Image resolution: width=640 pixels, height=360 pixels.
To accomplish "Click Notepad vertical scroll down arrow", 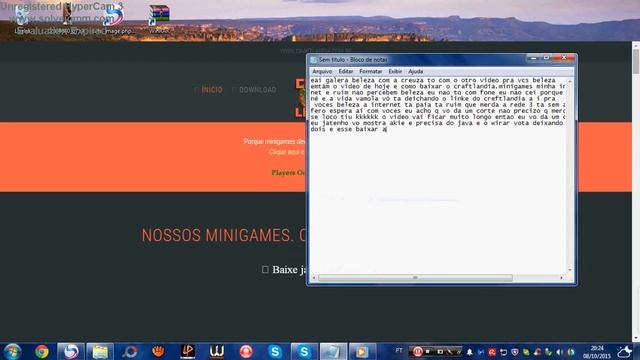I will point(570,270).
